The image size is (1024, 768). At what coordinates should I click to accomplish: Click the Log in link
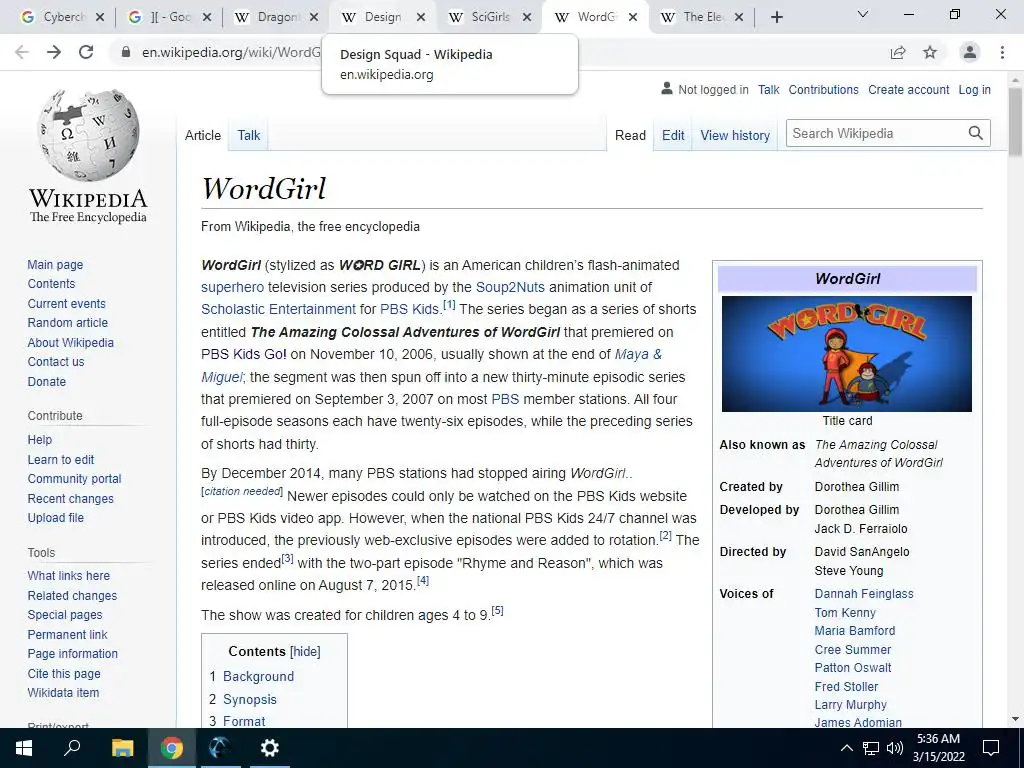pos(974,89)
